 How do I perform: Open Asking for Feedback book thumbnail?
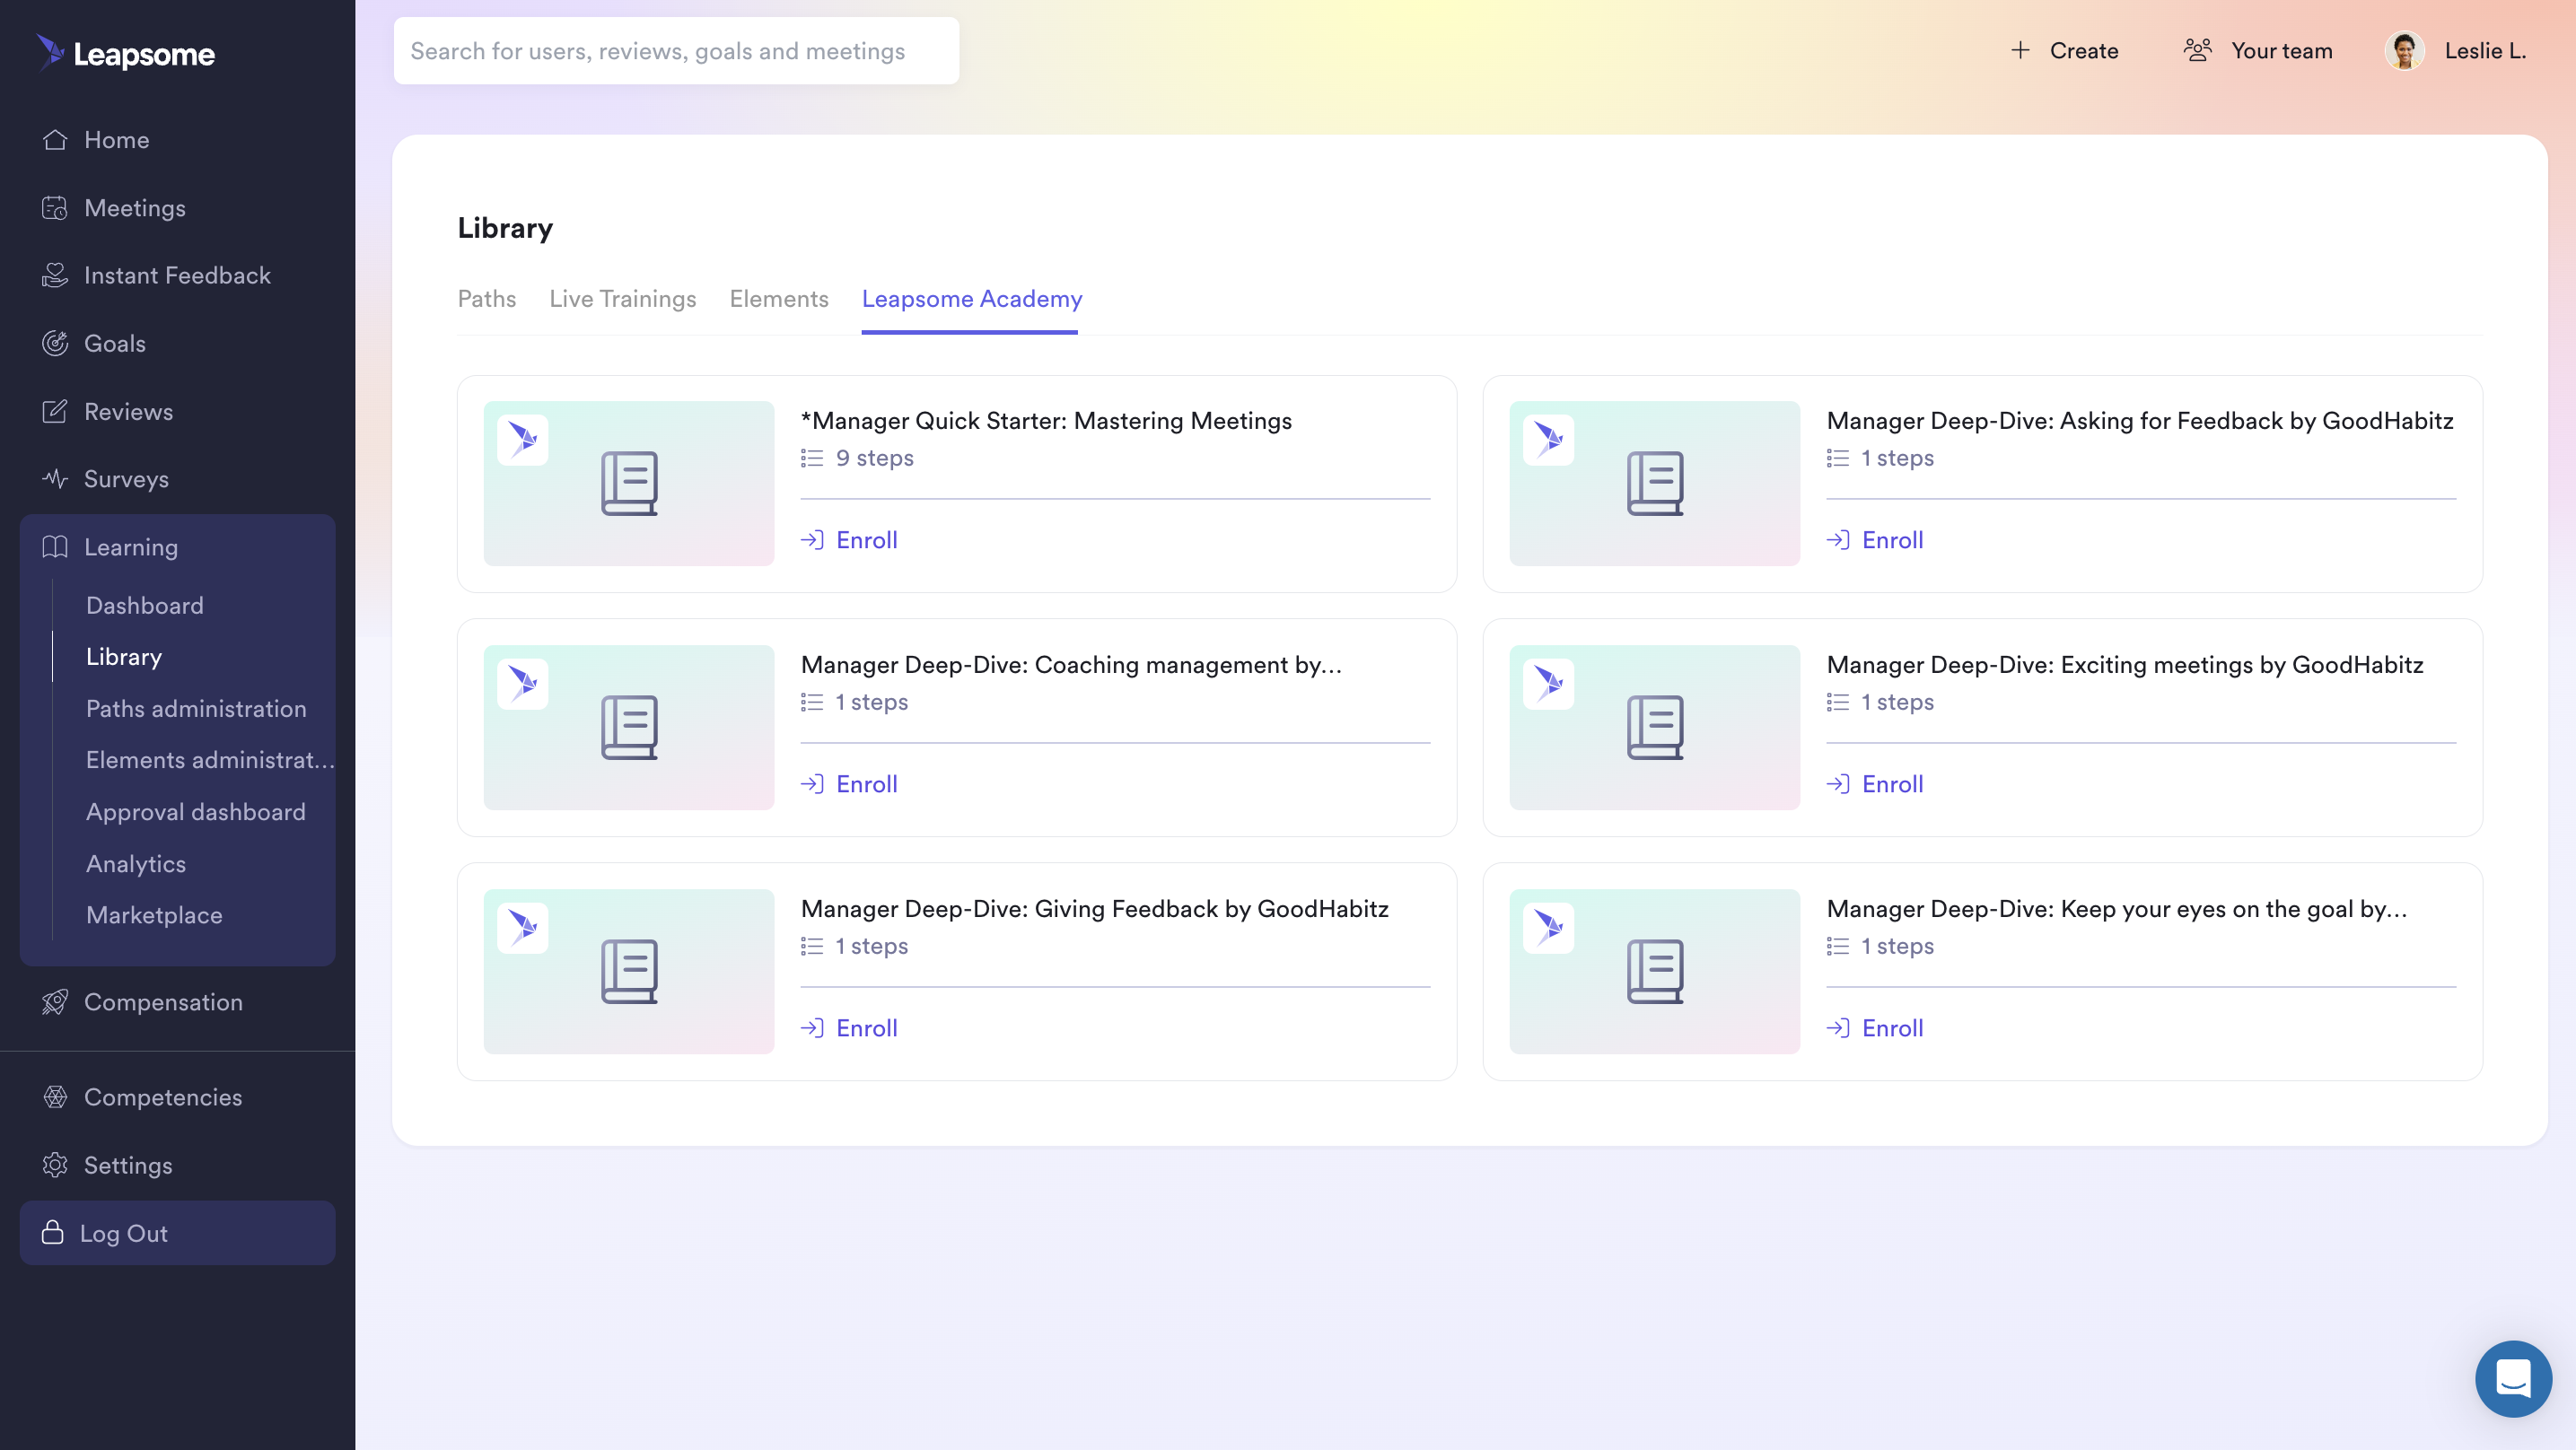pyautogui.click(x=1654, y=484)
